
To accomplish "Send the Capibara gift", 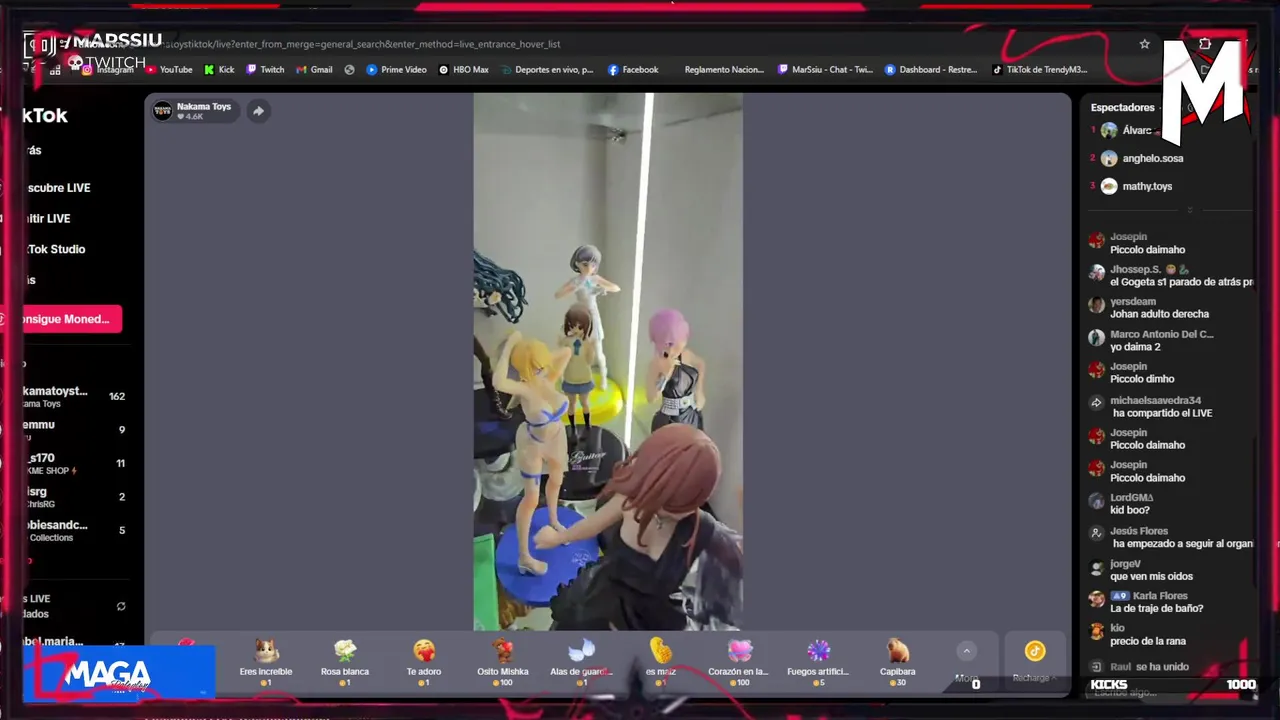I will [897, 662].
